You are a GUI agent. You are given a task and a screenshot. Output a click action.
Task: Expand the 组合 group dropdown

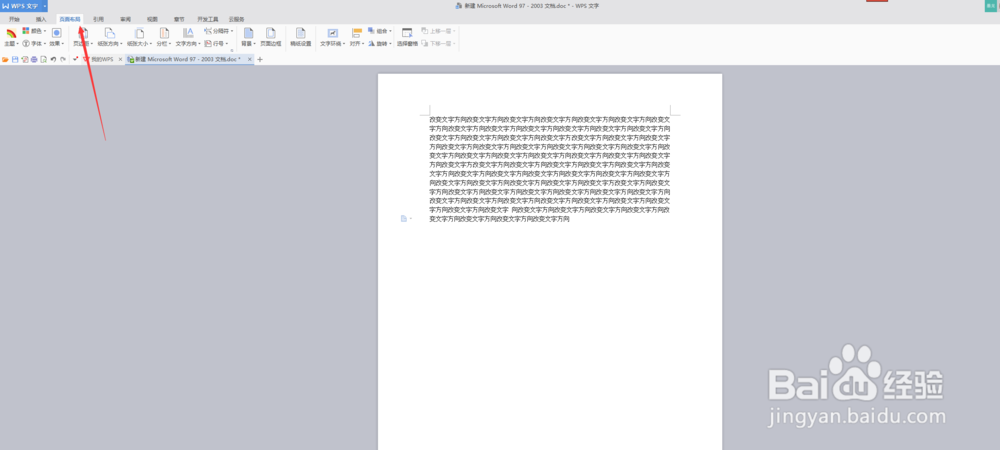(x=380, y=31)
